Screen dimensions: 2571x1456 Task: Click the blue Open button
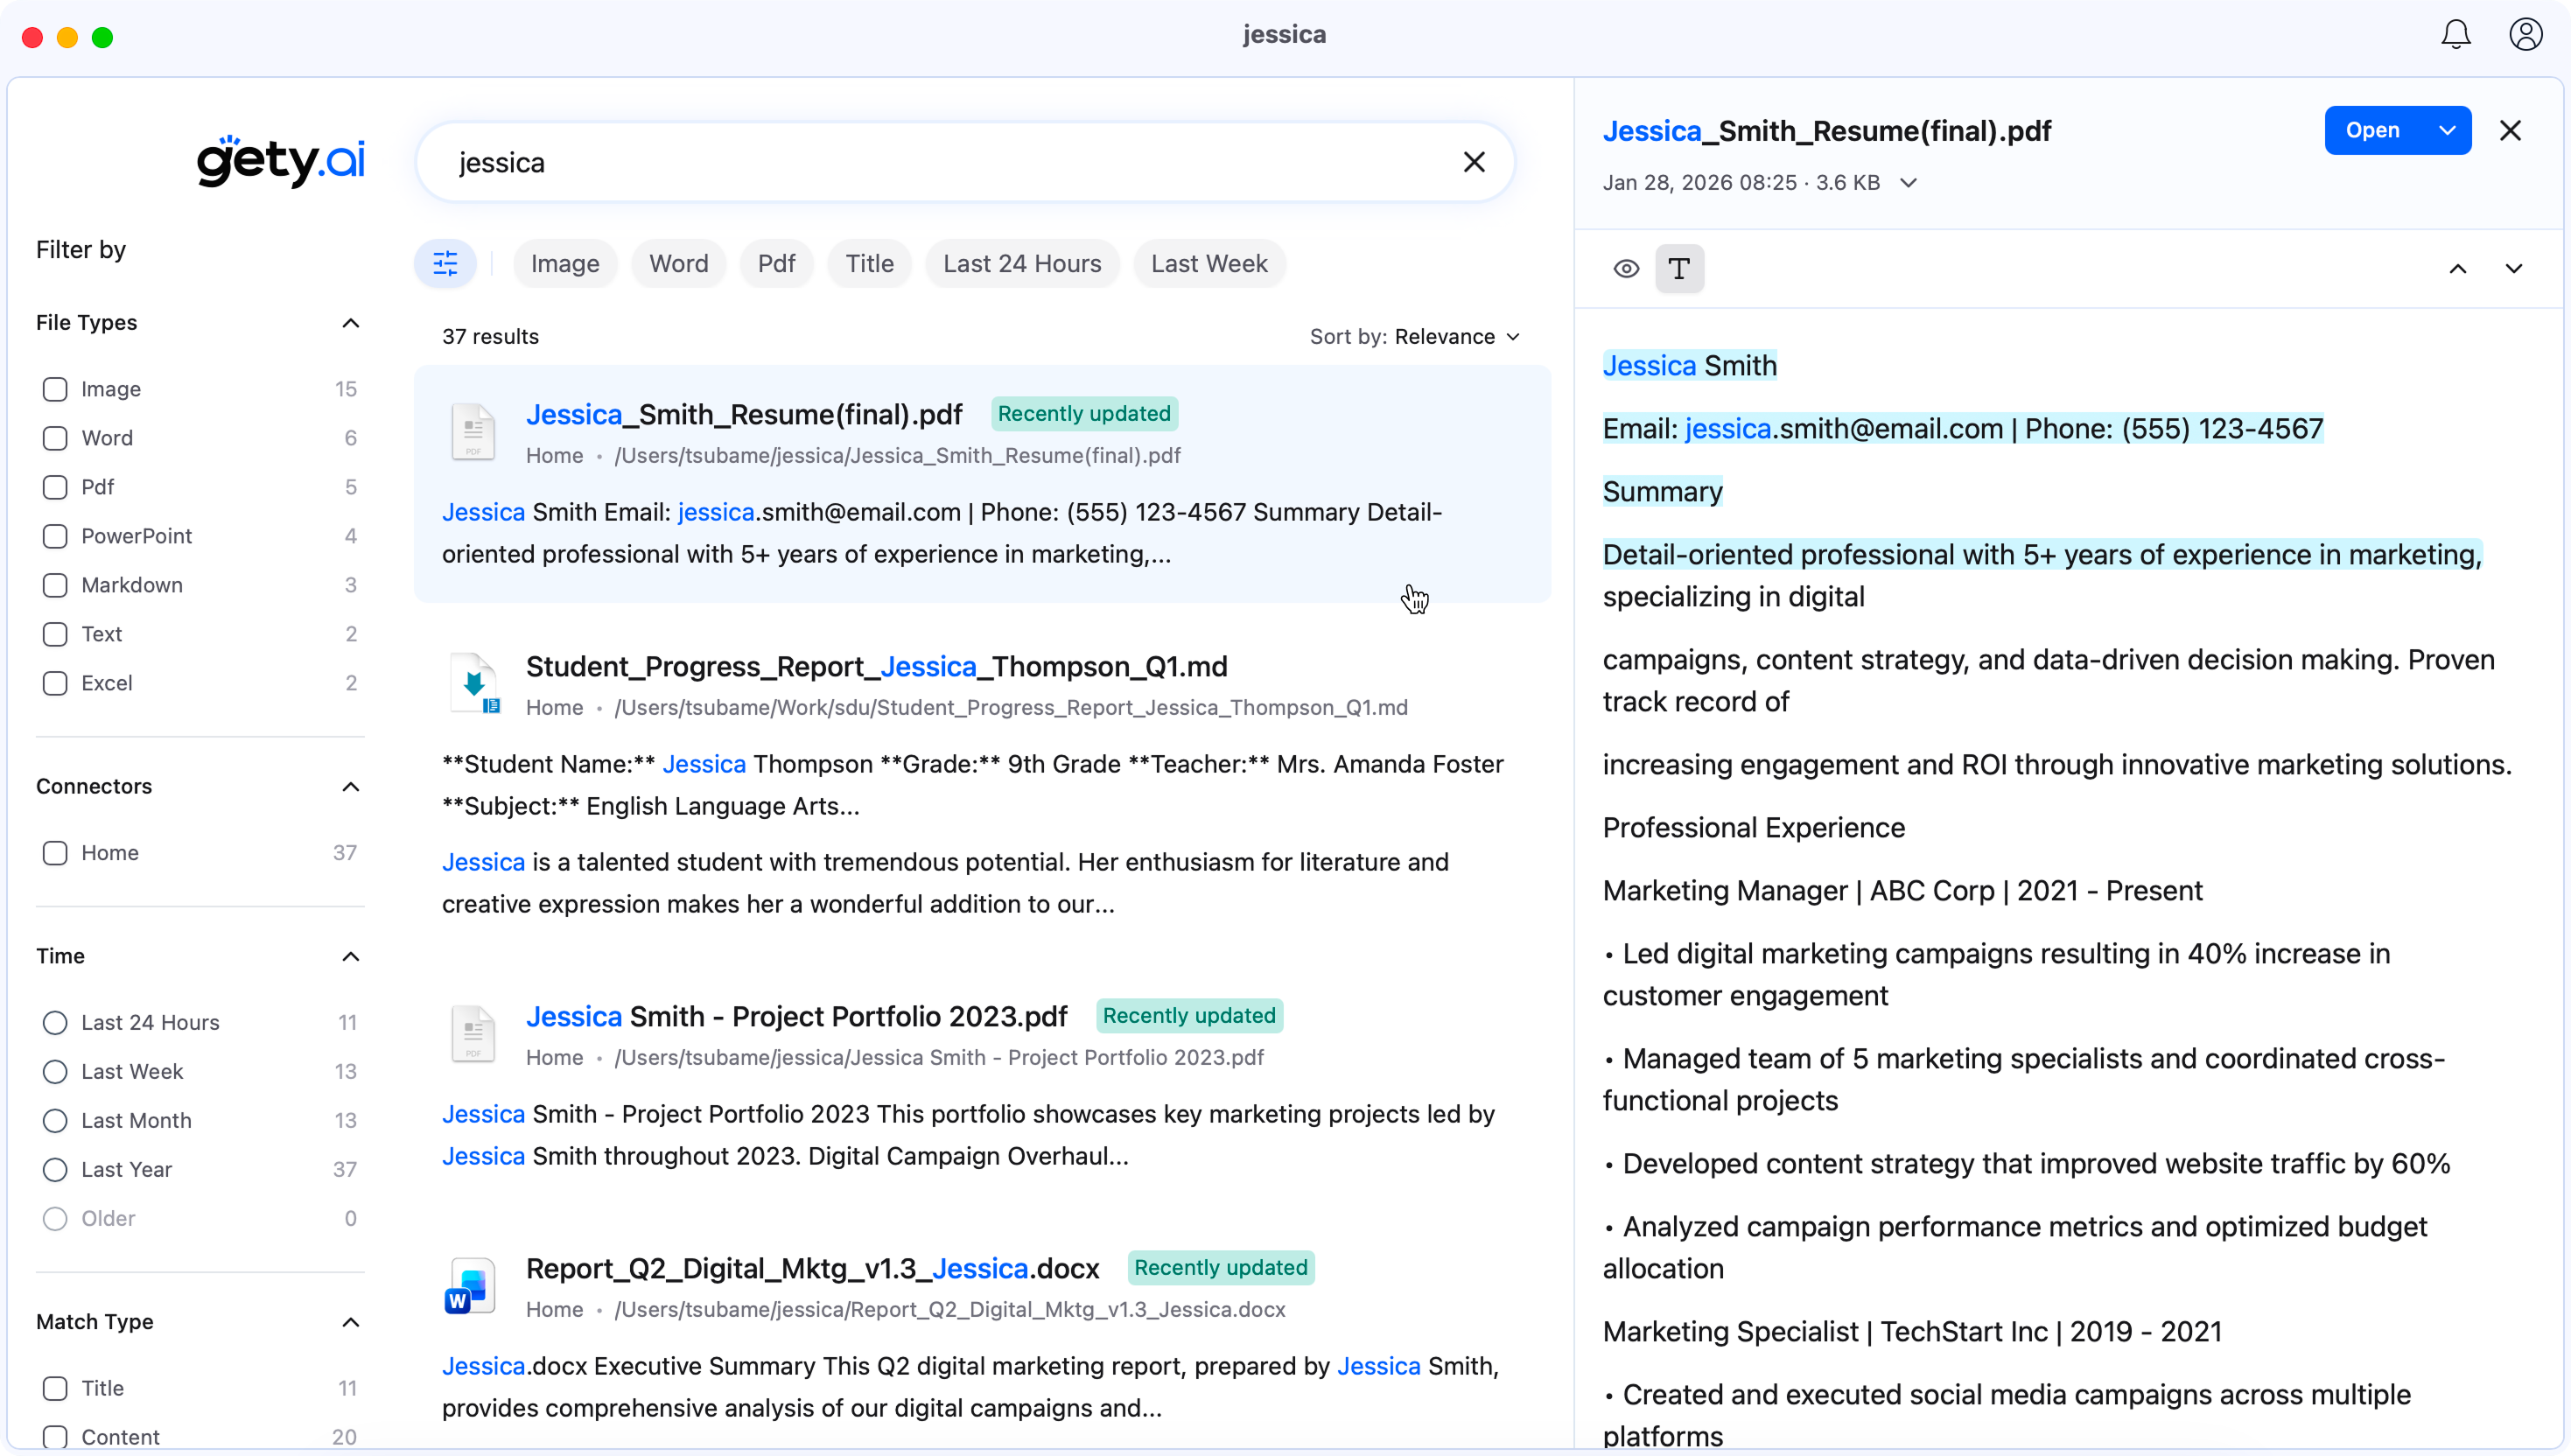[x=2372, y=131]
